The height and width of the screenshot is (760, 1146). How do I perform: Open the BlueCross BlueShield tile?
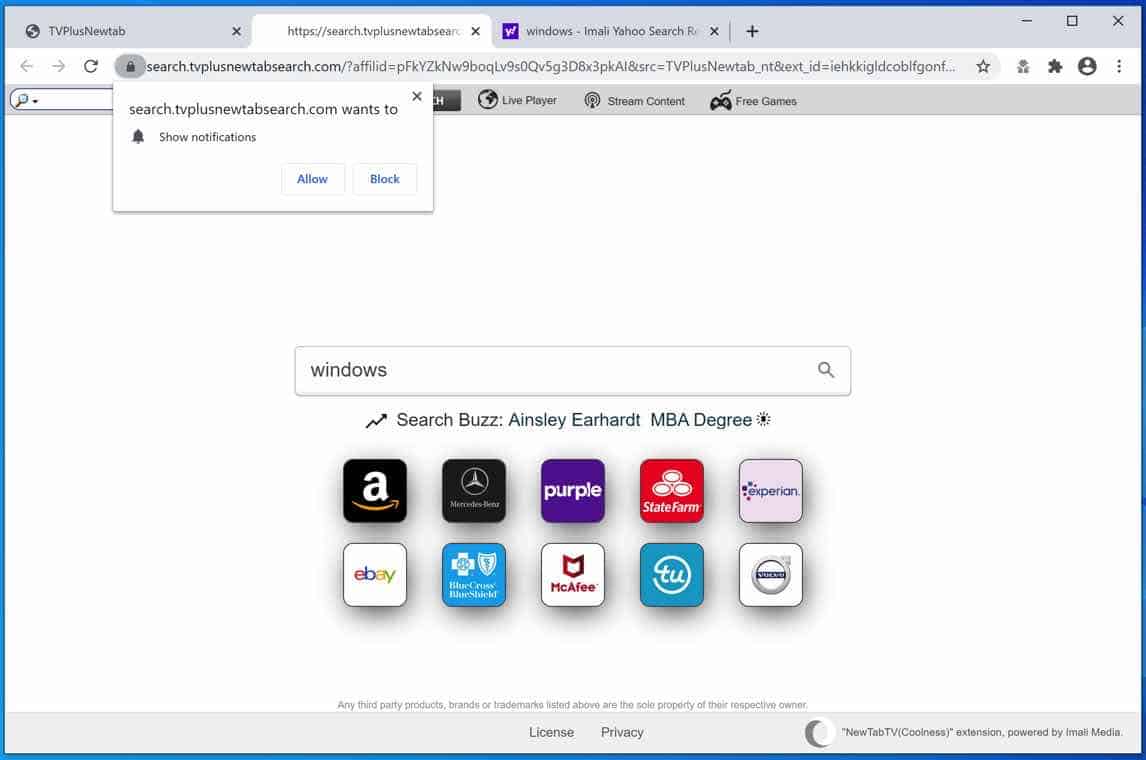pyautogui.click(x=474, y=574)
